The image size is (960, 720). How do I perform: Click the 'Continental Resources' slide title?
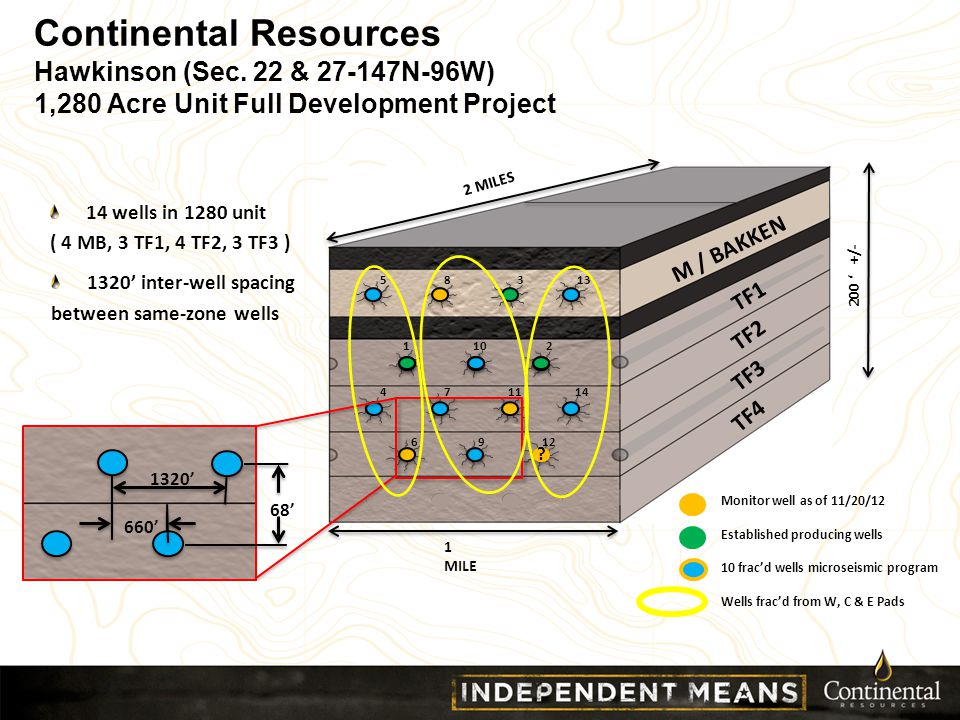pyautogui.click(x=237, y=33)
